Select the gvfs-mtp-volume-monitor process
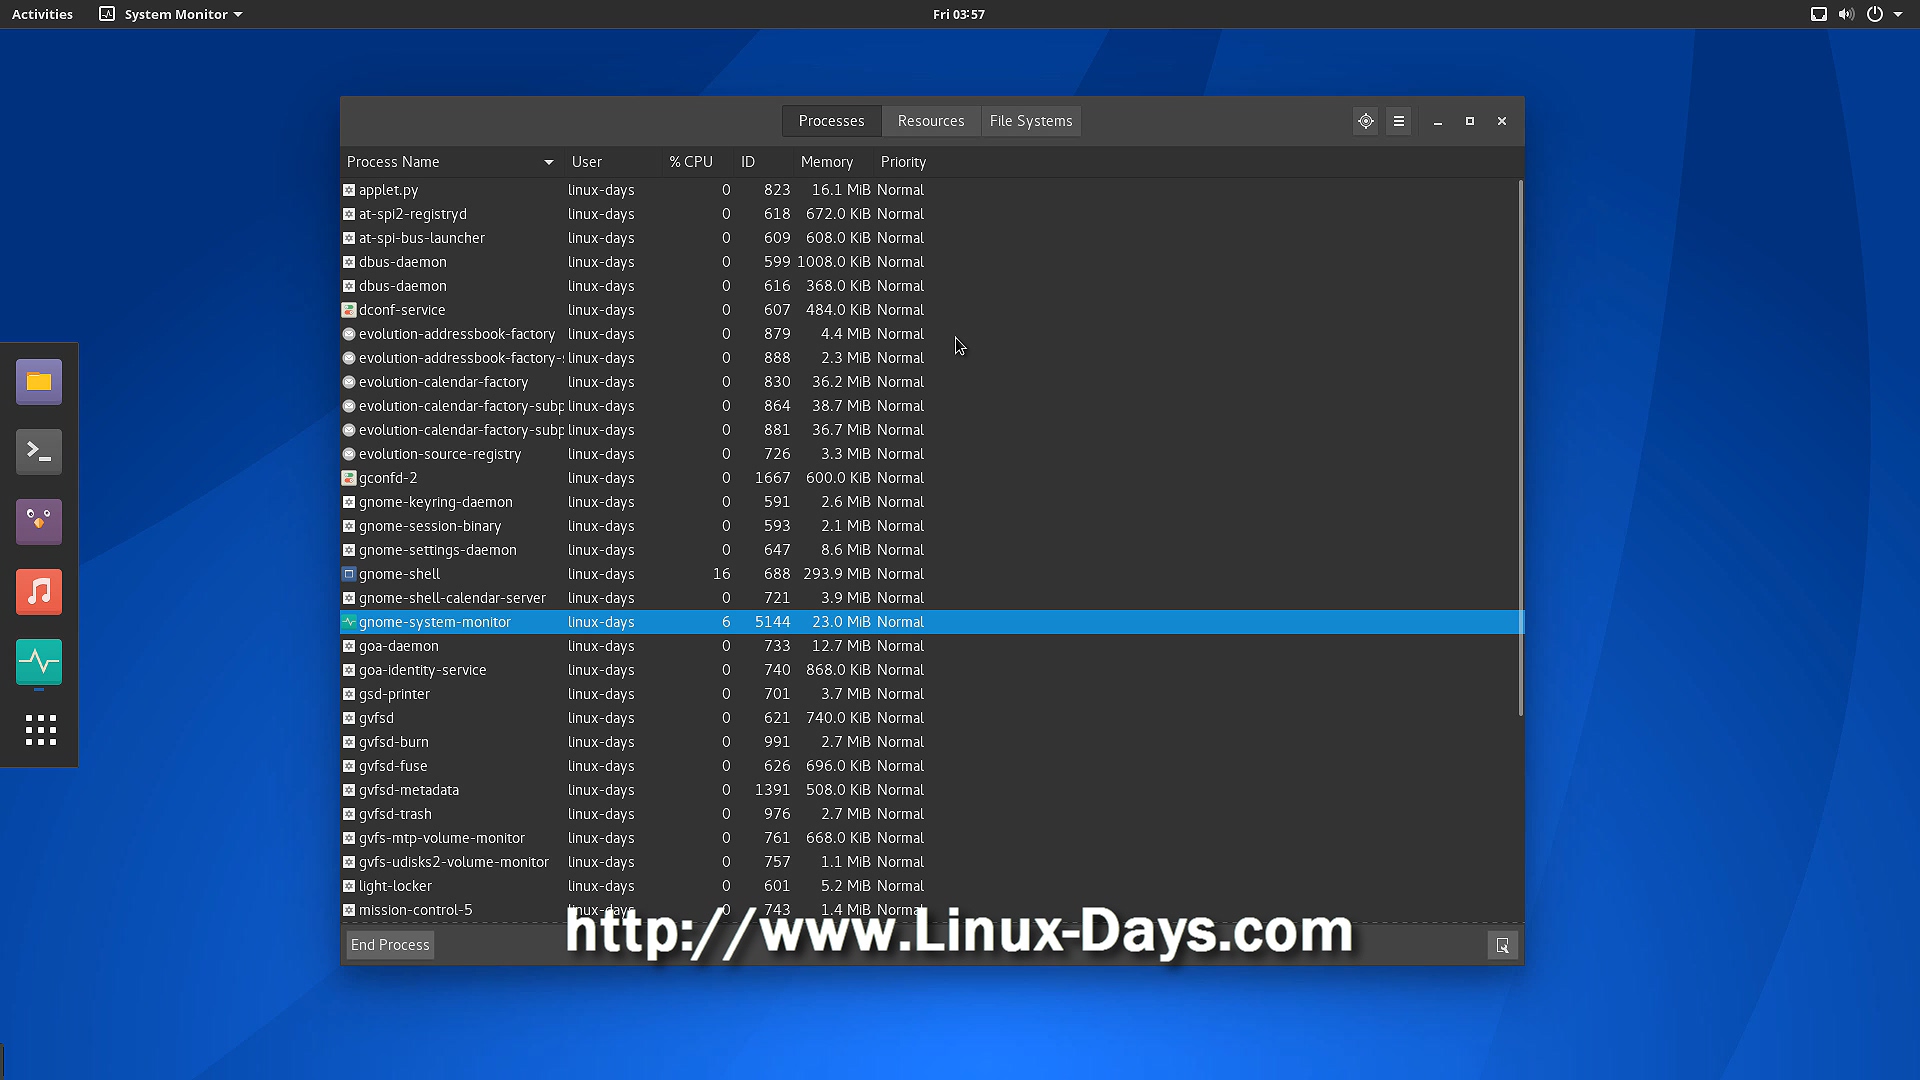The image size is (1920, 1080). click(930, 838)
